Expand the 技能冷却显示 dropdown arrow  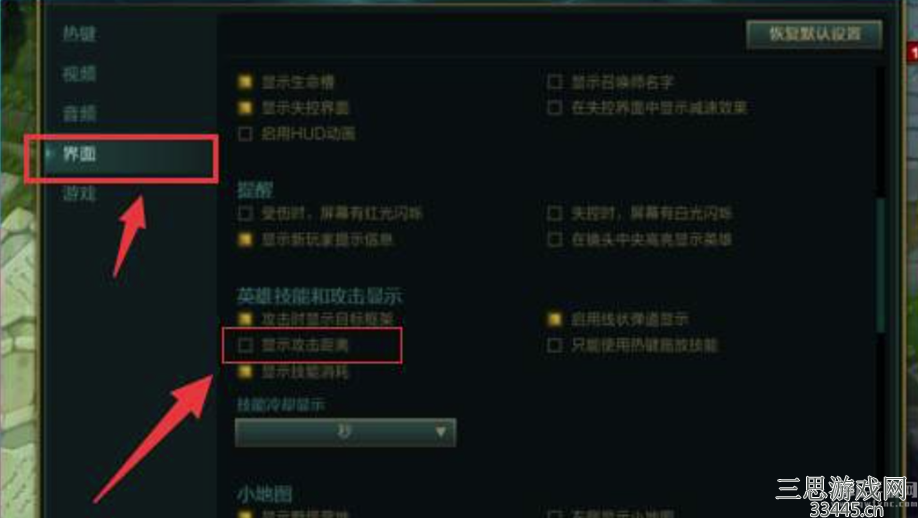coord(441,433)
